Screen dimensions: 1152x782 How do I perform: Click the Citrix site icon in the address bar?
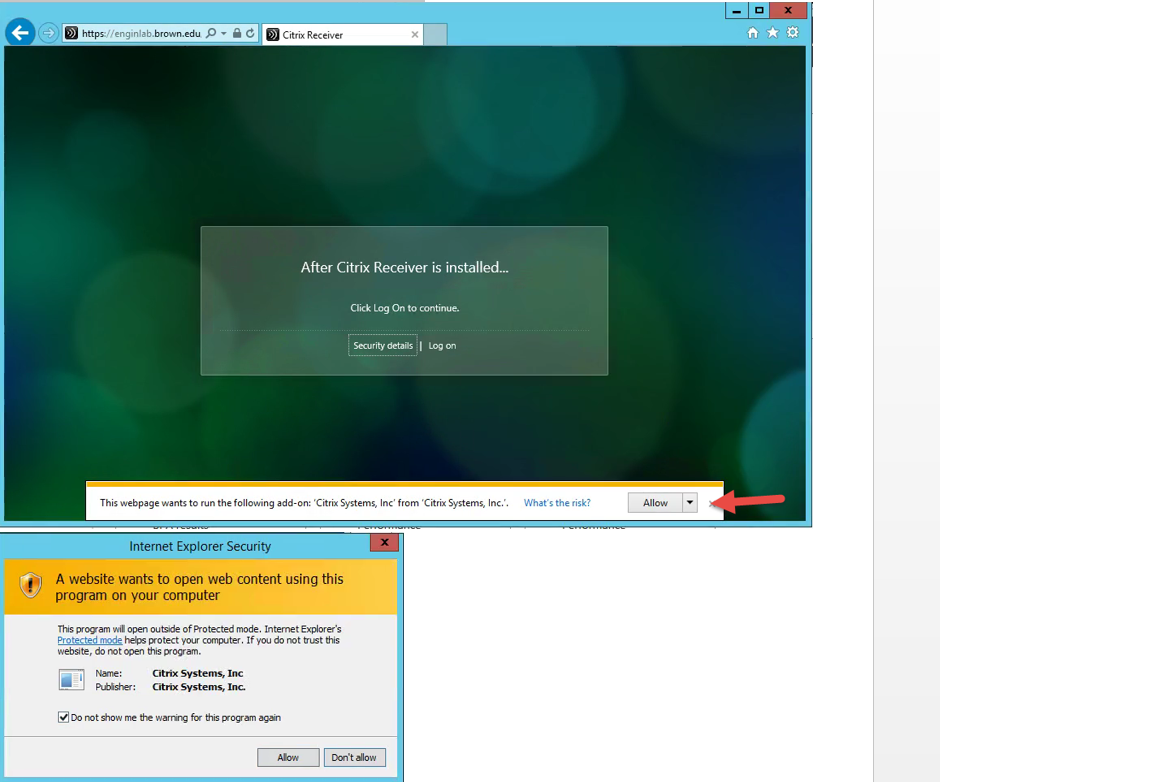click(71, 33)
